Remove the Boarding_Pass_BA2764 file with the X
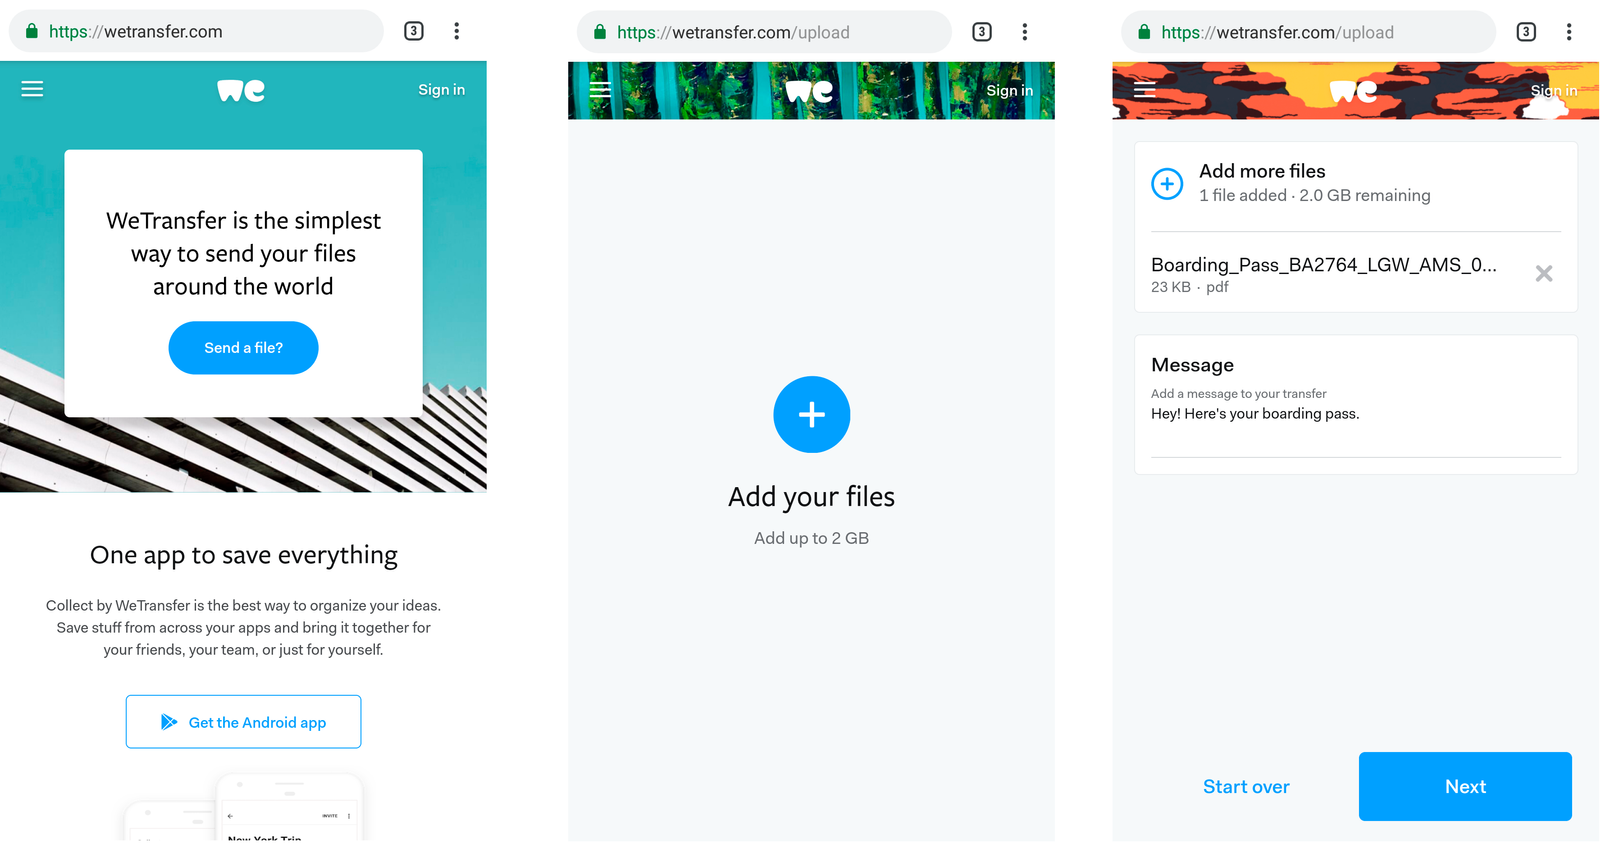Screen dimensions: 1600x843 click(1544, 274)
